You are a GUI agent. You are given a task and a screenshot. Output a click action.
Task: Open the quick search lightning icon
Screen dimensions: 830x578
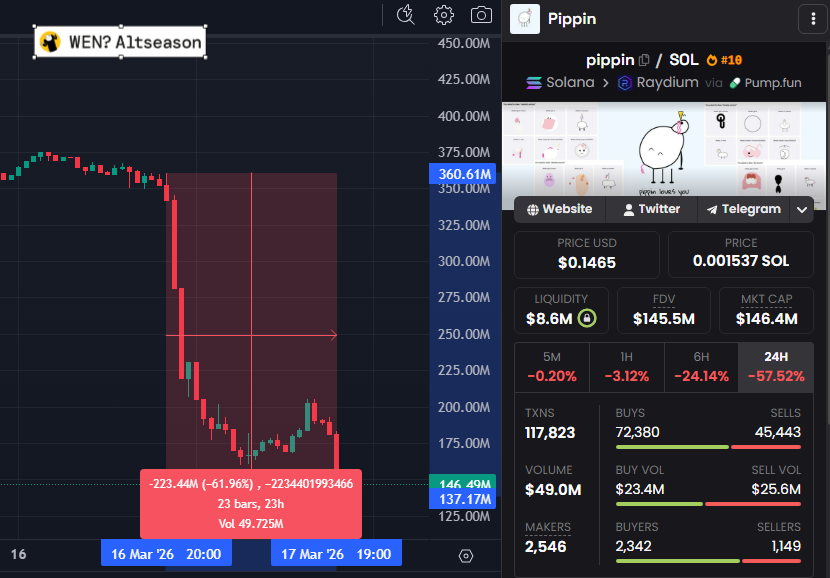(405, 14)
